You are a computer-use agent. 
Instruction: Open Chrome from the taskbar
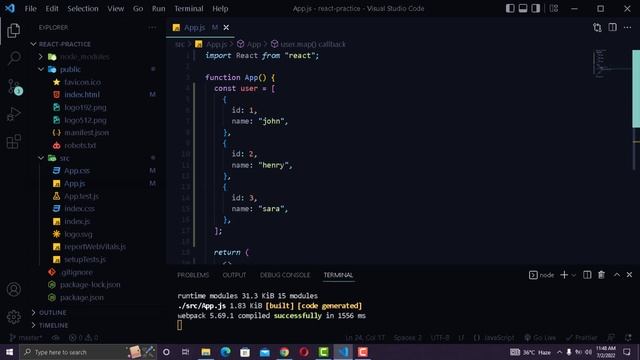point(284,352)
